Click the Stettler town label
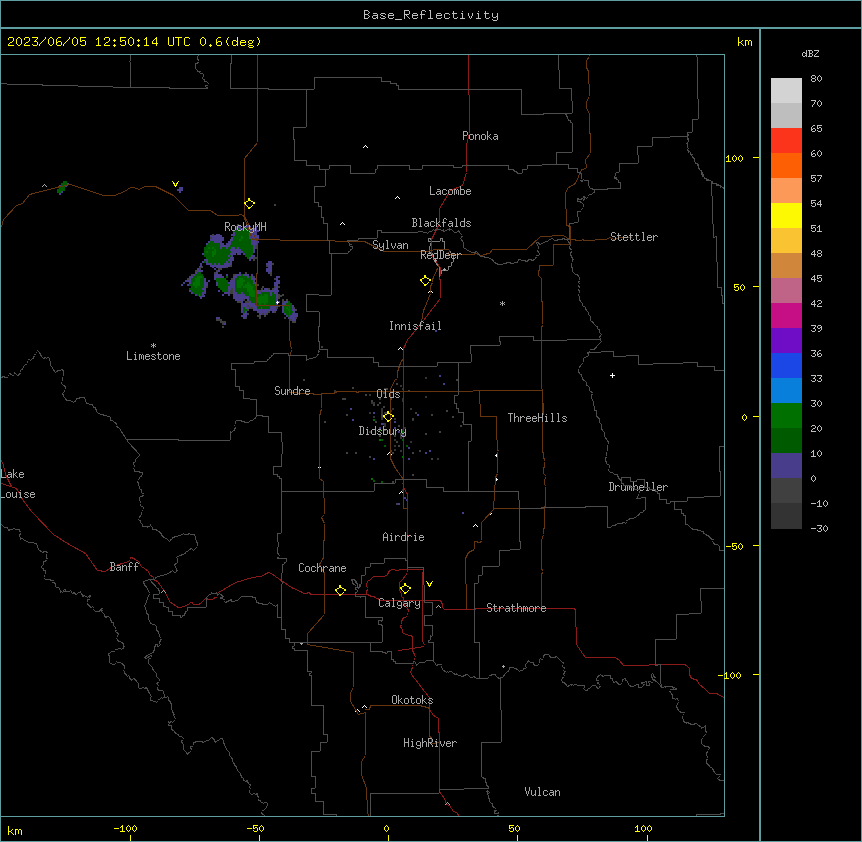The height and width of the screenshot is (842, 862). tap(634, 237)
